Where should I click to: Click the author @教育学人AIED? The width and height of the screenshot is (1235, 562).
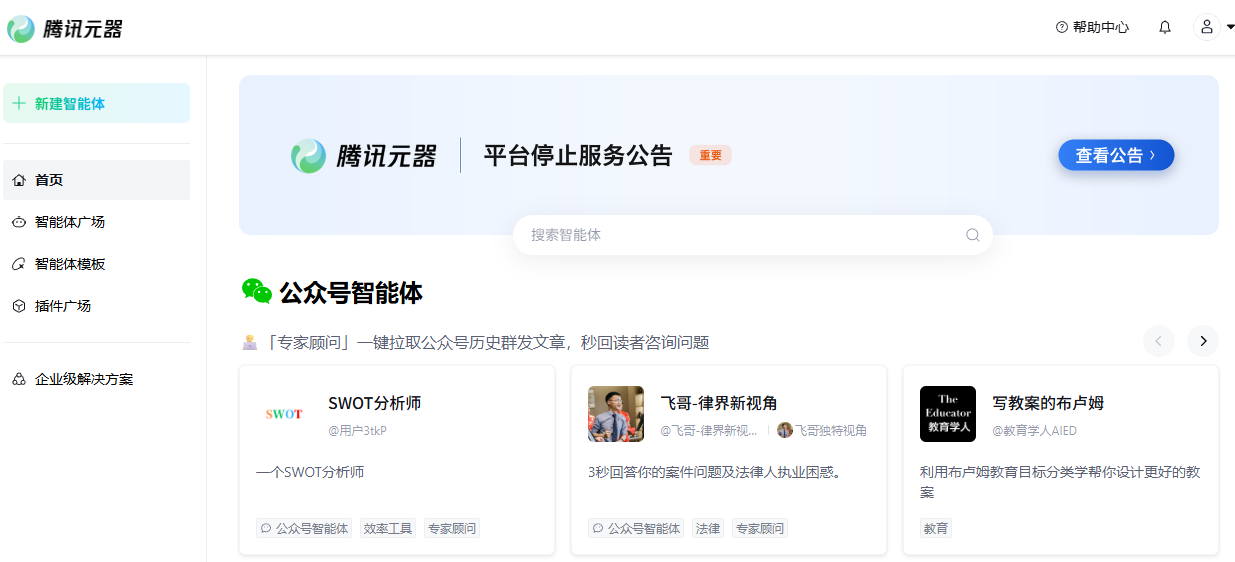tap(1034, 430)
